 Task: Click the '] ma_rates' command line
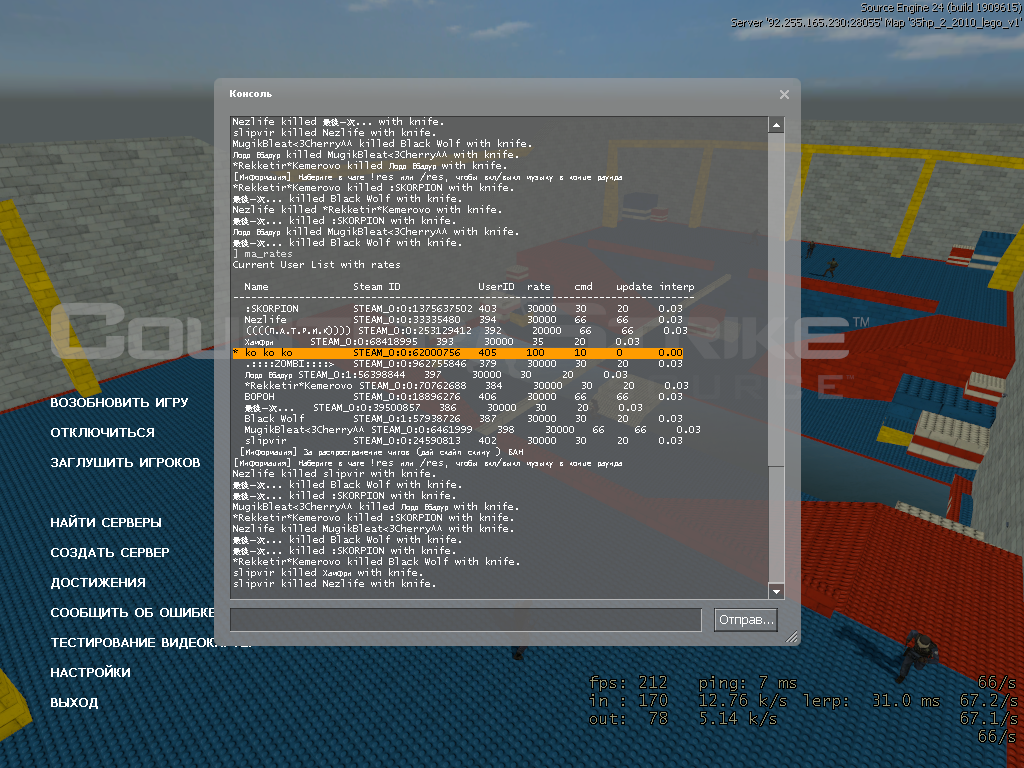pos(263,254)
